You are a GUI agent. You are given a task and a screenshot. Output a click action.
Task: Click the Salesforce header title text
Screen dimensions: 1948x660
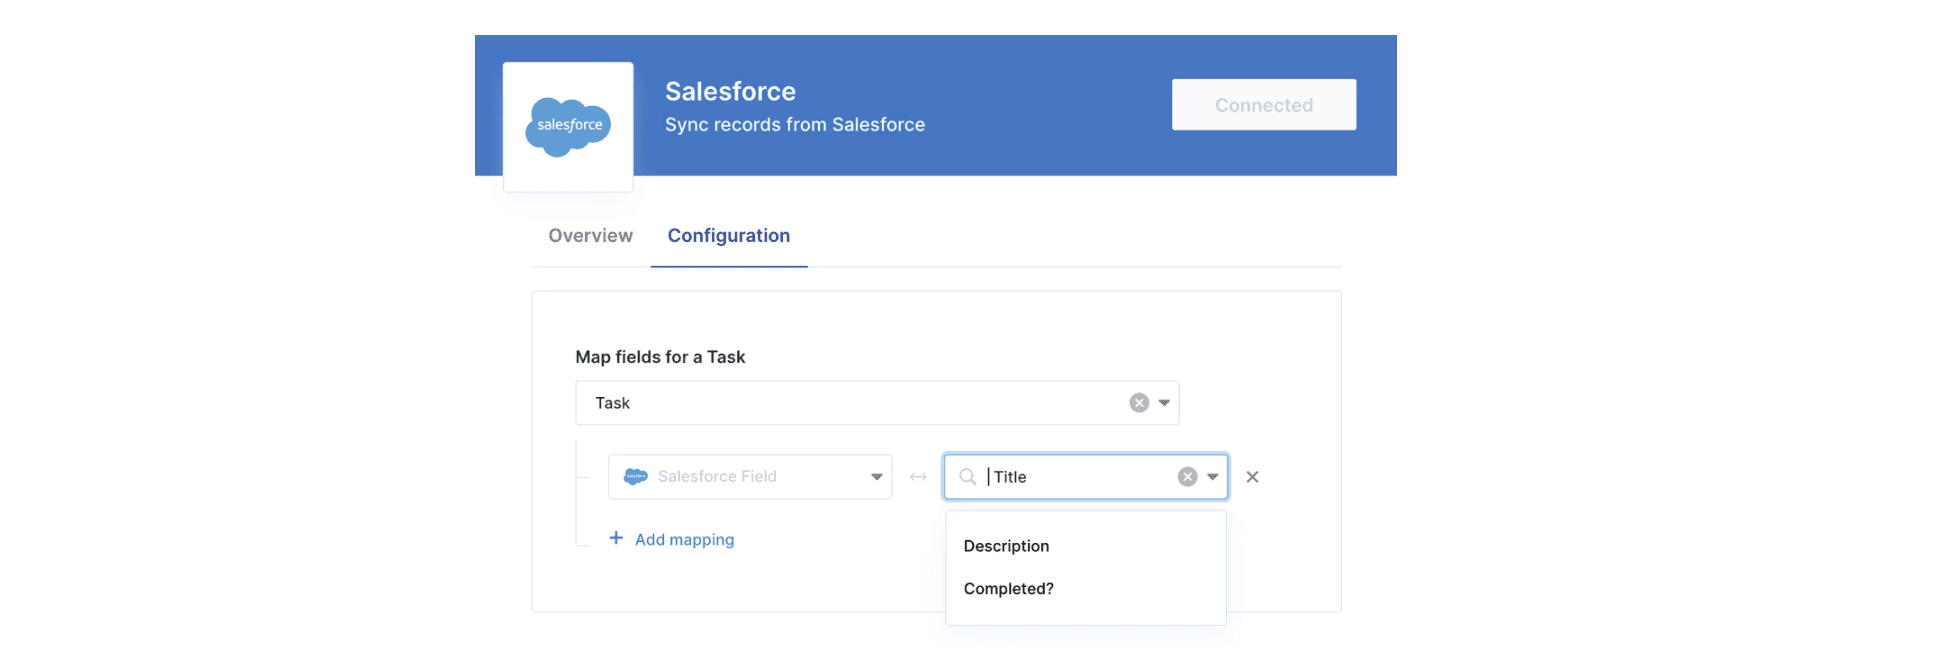pos(731,92)
